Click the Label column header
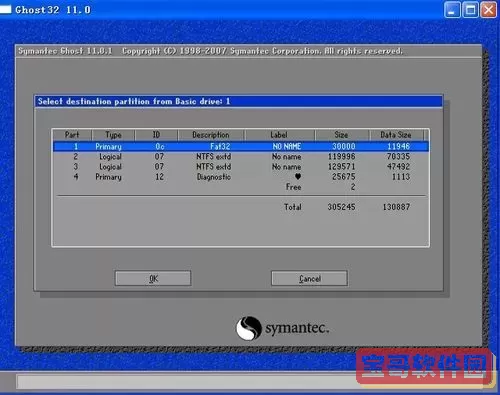The height and width of the screenshot is (395, 500). [x=279, y=135]
